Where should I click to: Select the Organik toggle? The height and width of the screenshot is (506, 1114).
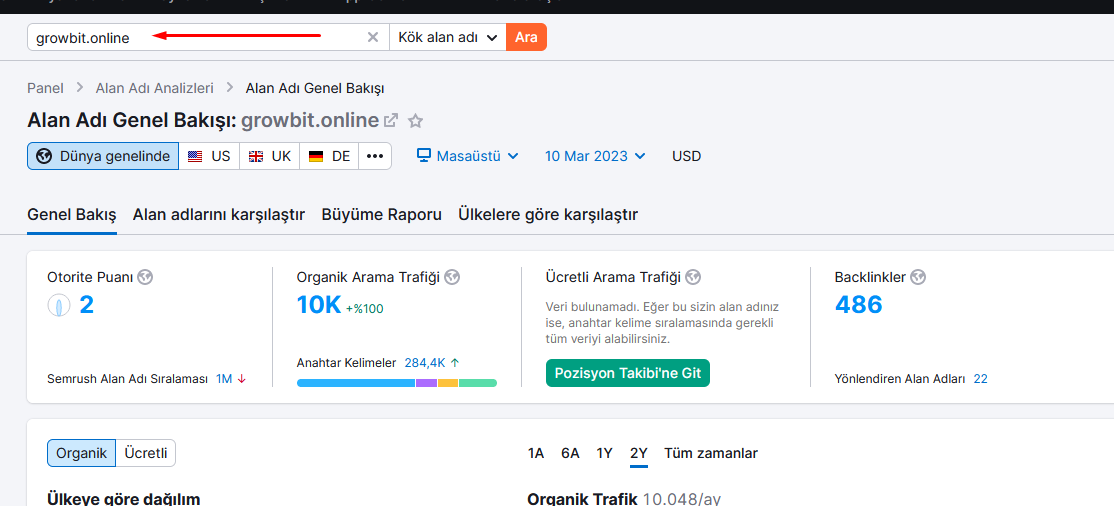[82, 453]
